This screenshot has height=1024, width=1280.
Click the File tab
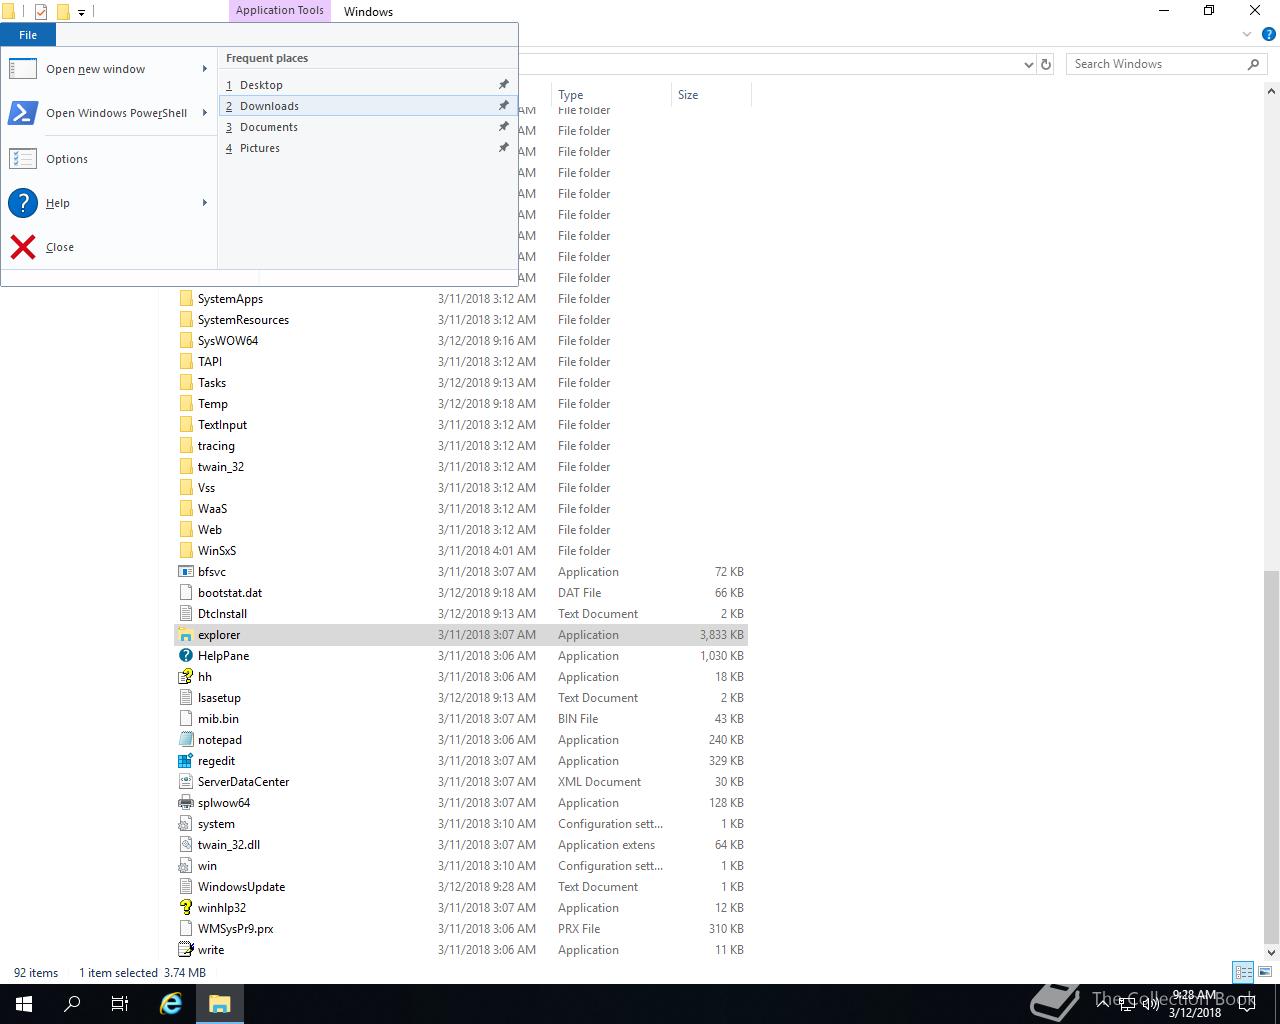pos(28,35)
